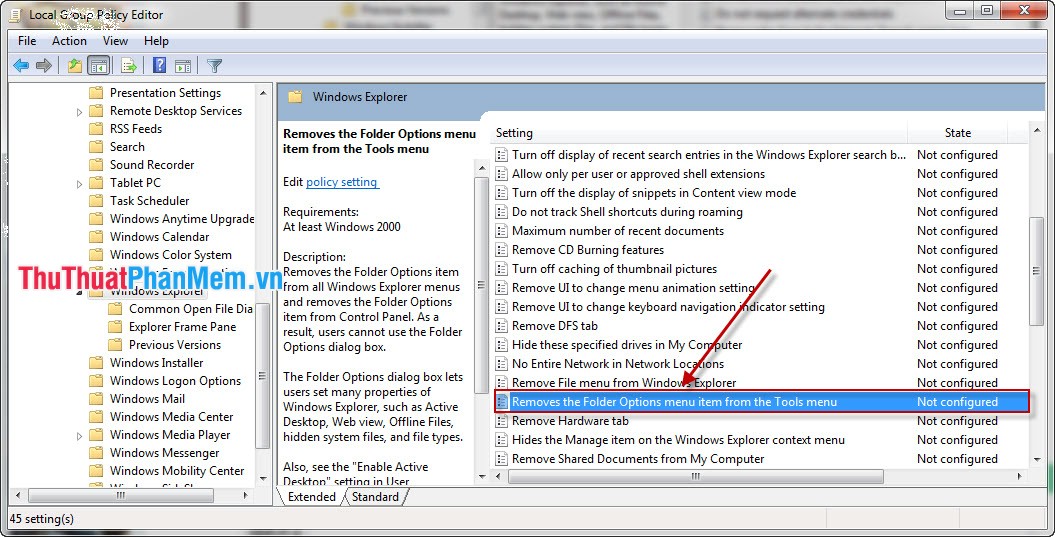
Task: Click the settings list horizontal scroll right arrow
Action: point(1020,476)
